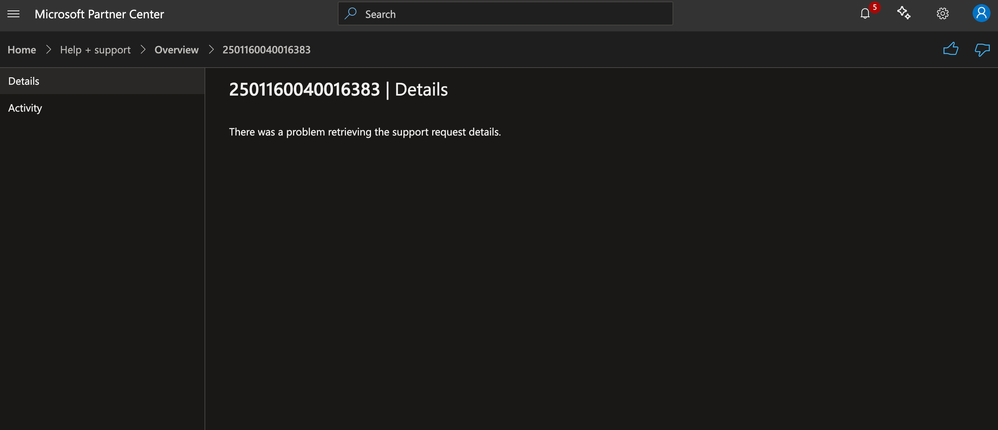Click breadcrumb ticket number 2501160040016383

pyautogui.click(x=266, y=50)
